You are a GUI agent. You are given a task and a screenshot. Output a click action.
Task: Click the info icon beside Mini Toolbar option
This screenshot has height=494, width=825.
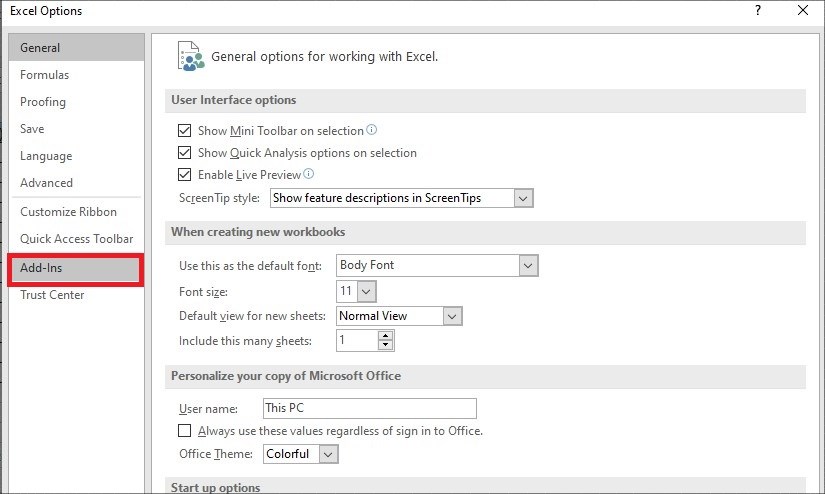[x=372, y=130]
